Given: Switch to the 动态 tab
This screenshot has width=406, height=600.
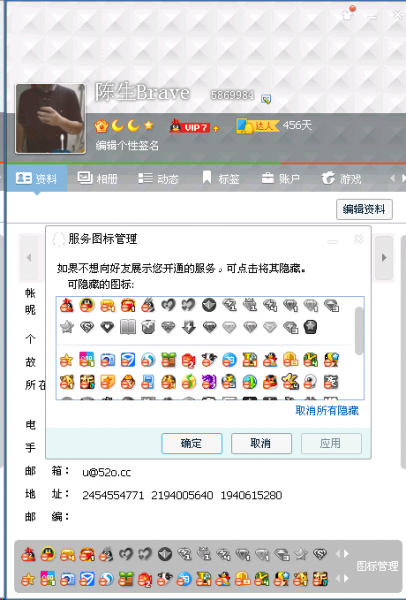Looking at the screenshot, I should click(x=158, y=178).
